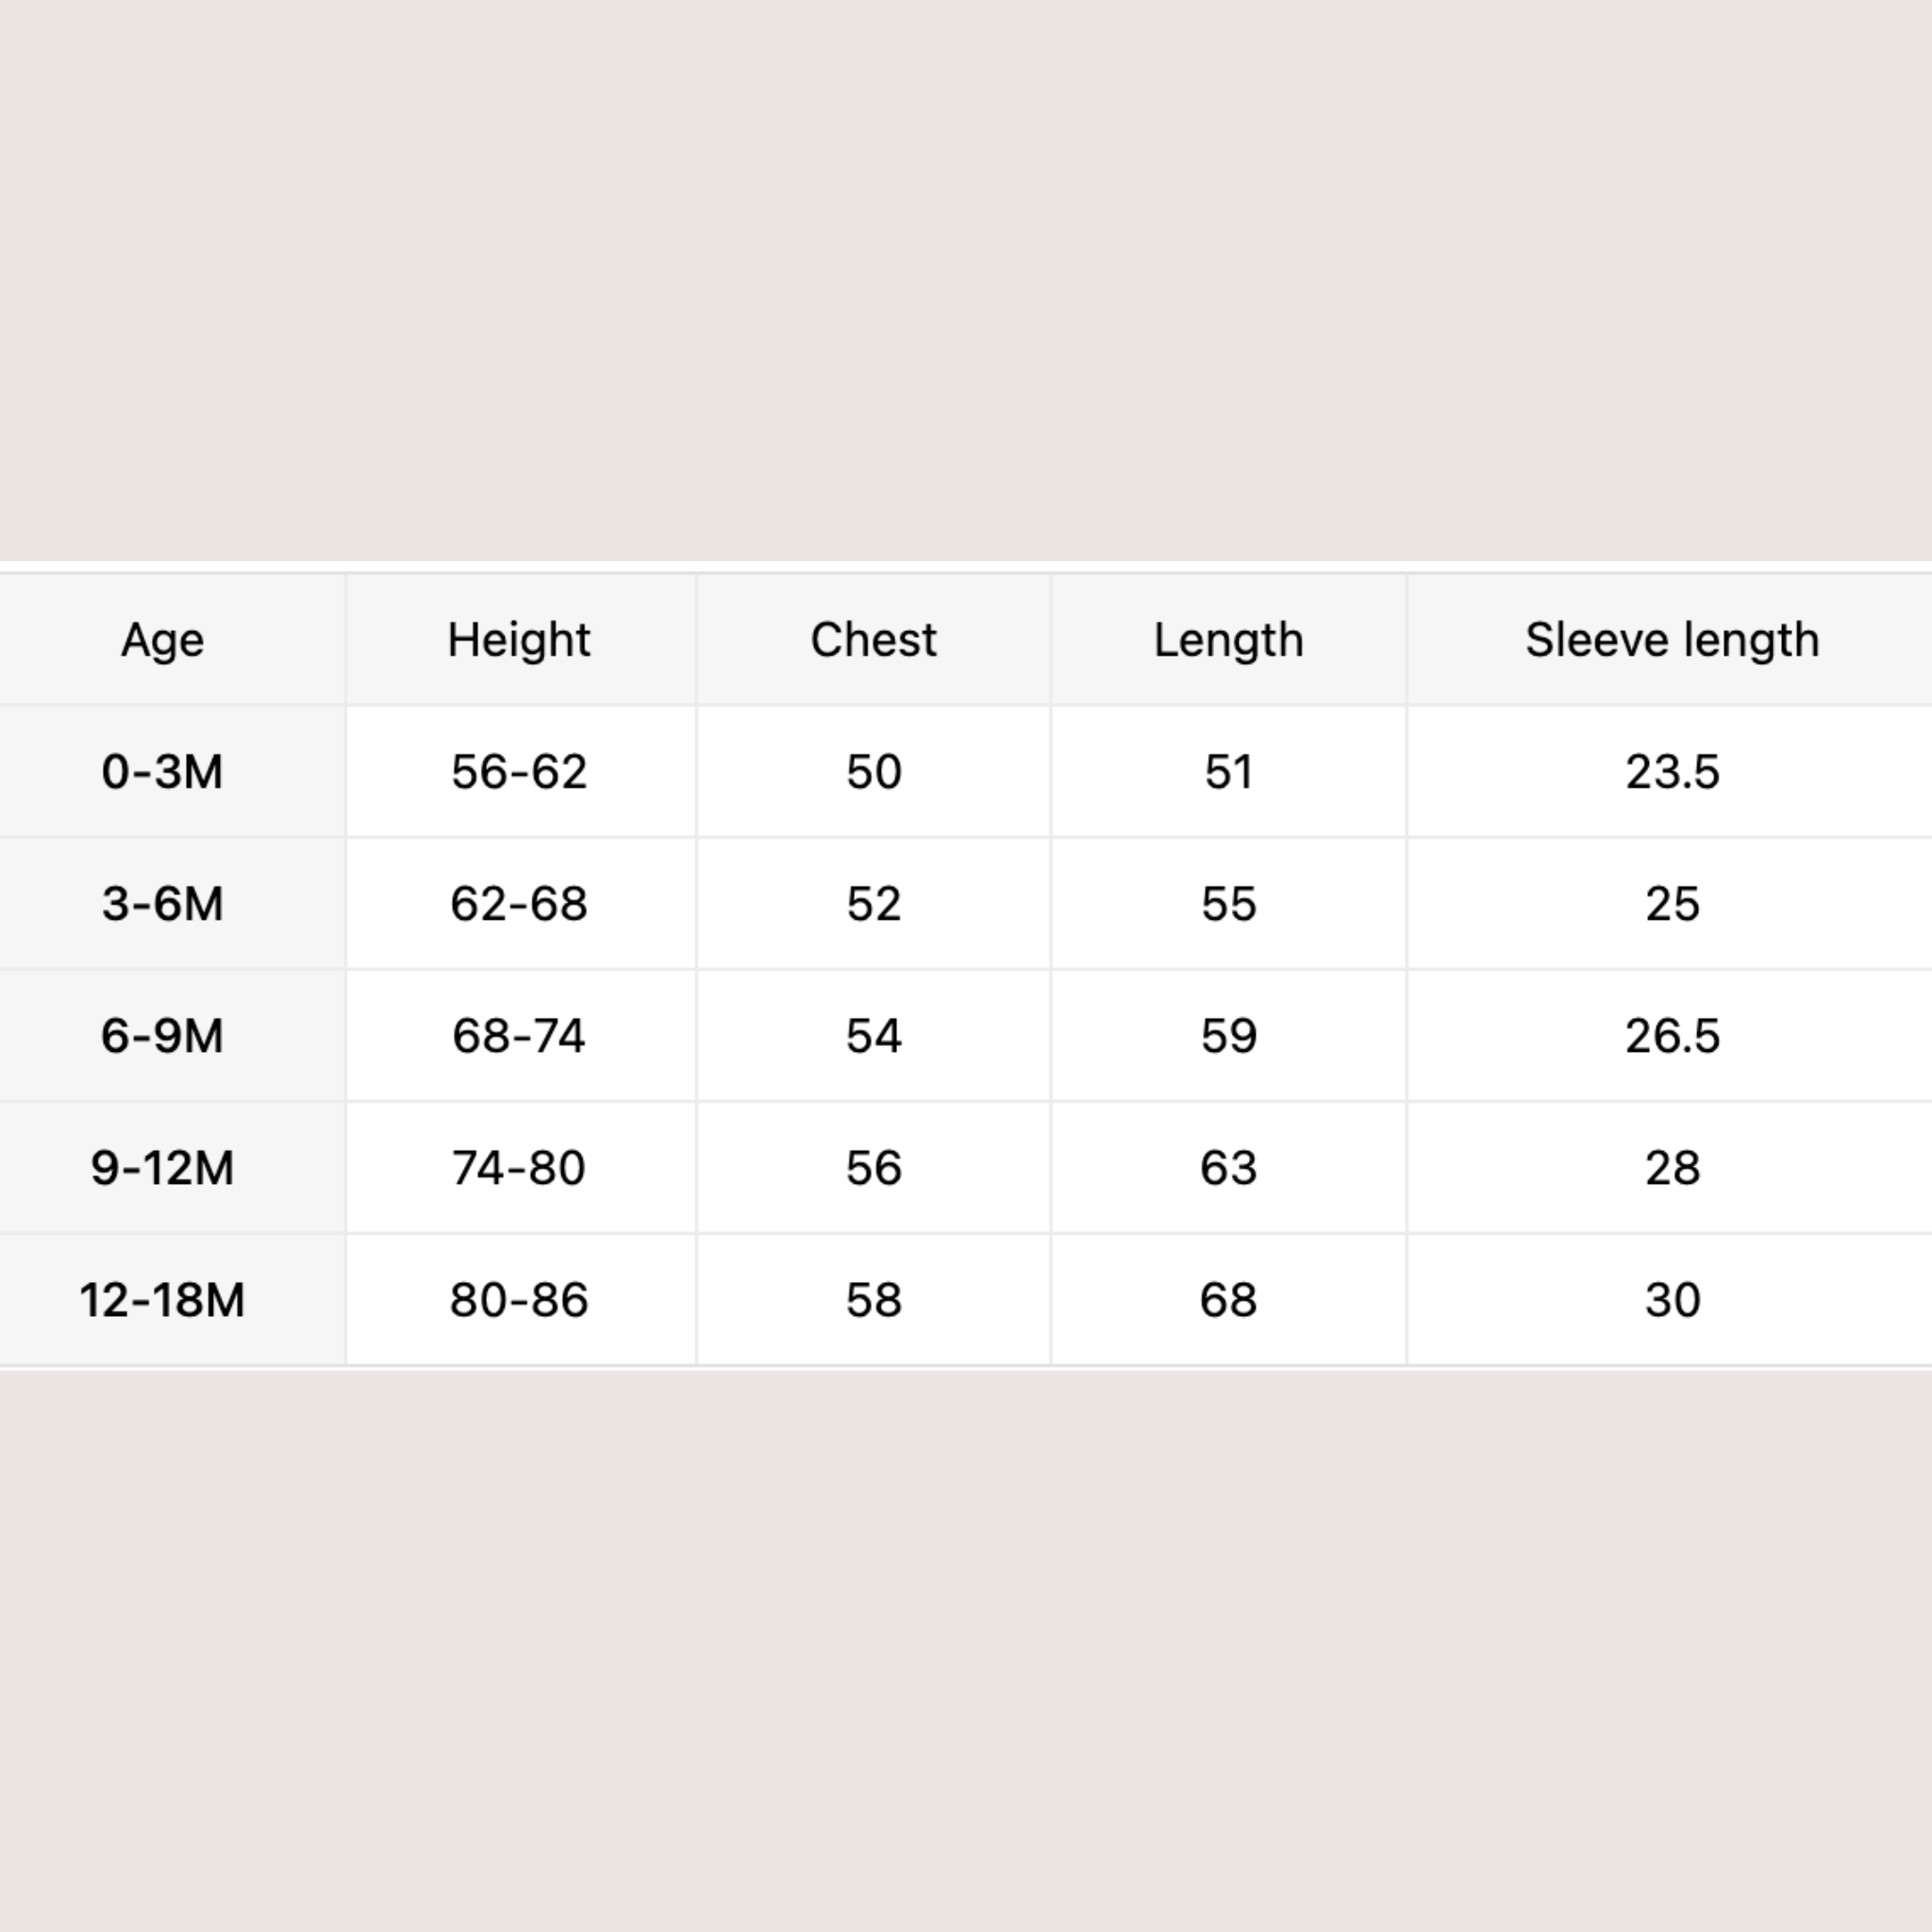Image resolution: width=1932 pixels, height=1932 pixels.
Task: Click the sleeve length 23.5 cell
Action: (1671, 772)
